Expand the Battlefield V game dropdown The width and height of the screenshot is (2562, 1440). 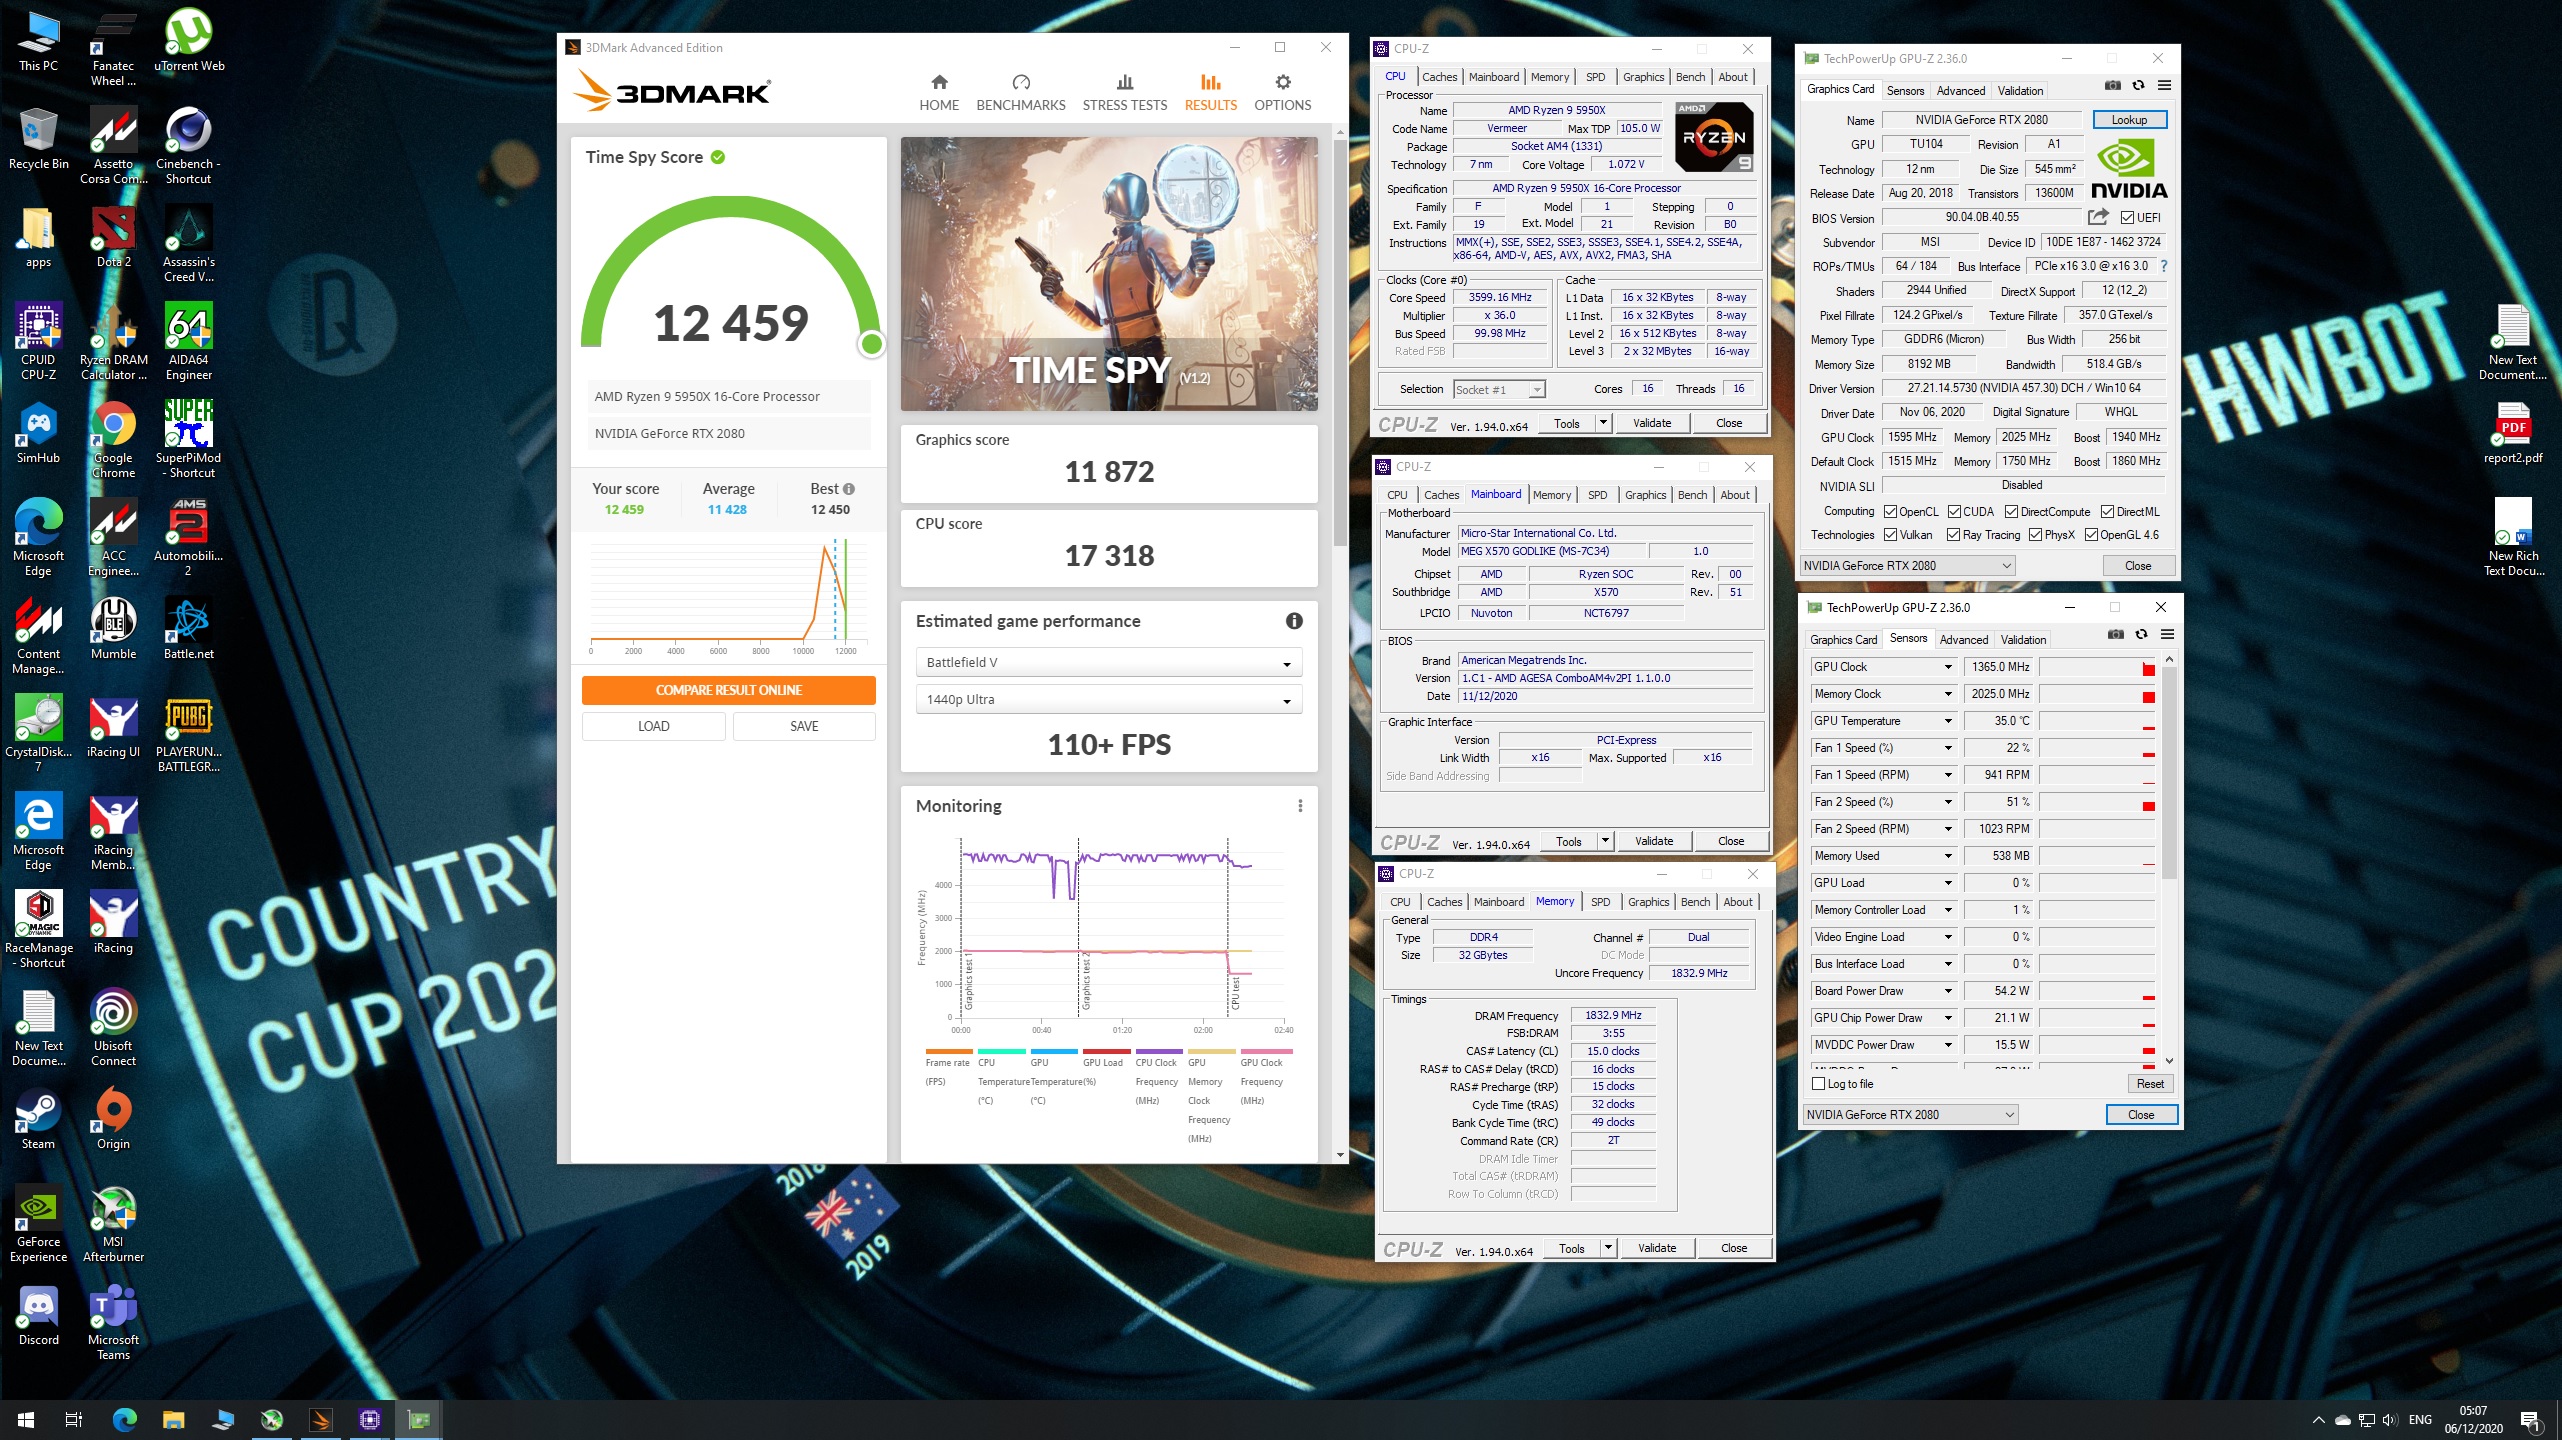click(1108, 663)
